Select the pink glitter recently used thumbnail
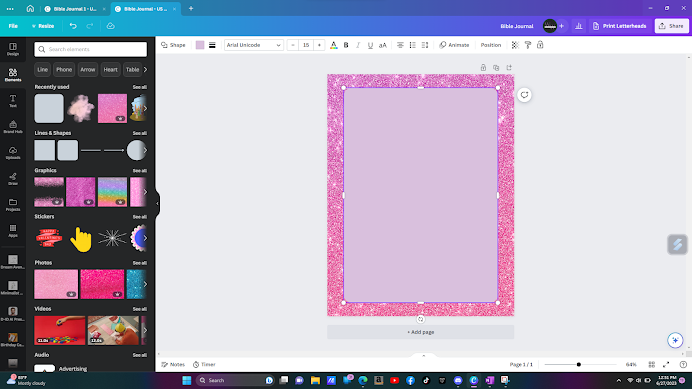 (x=112, y=108)
